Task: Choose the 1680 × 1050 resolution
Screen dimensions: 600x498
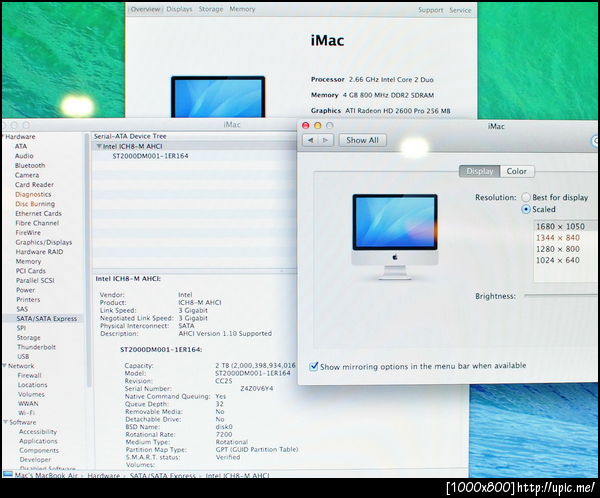Action: 560,226
